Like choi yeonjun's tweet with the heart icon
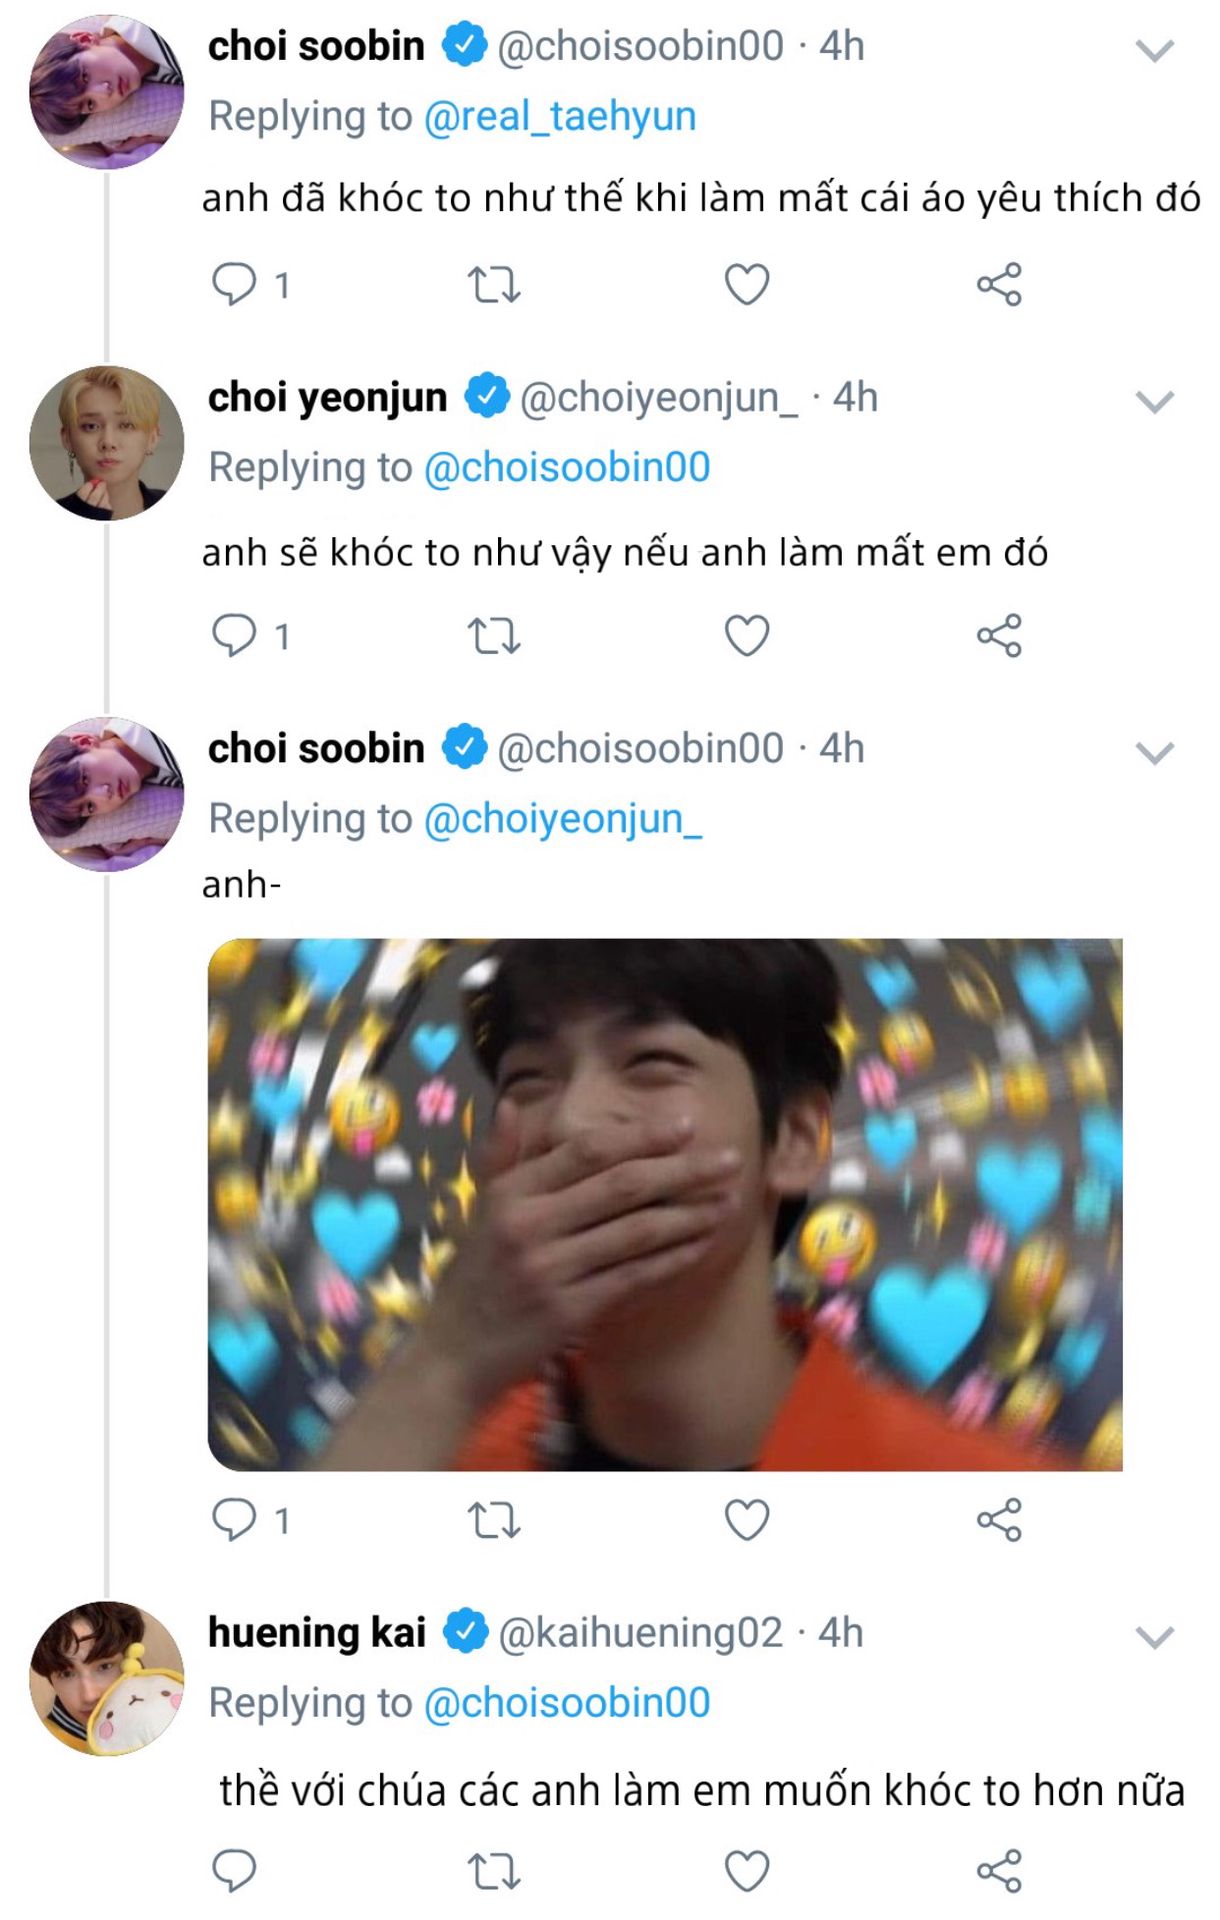Screen dimensions: 1220x1920 tap(747, 636)
